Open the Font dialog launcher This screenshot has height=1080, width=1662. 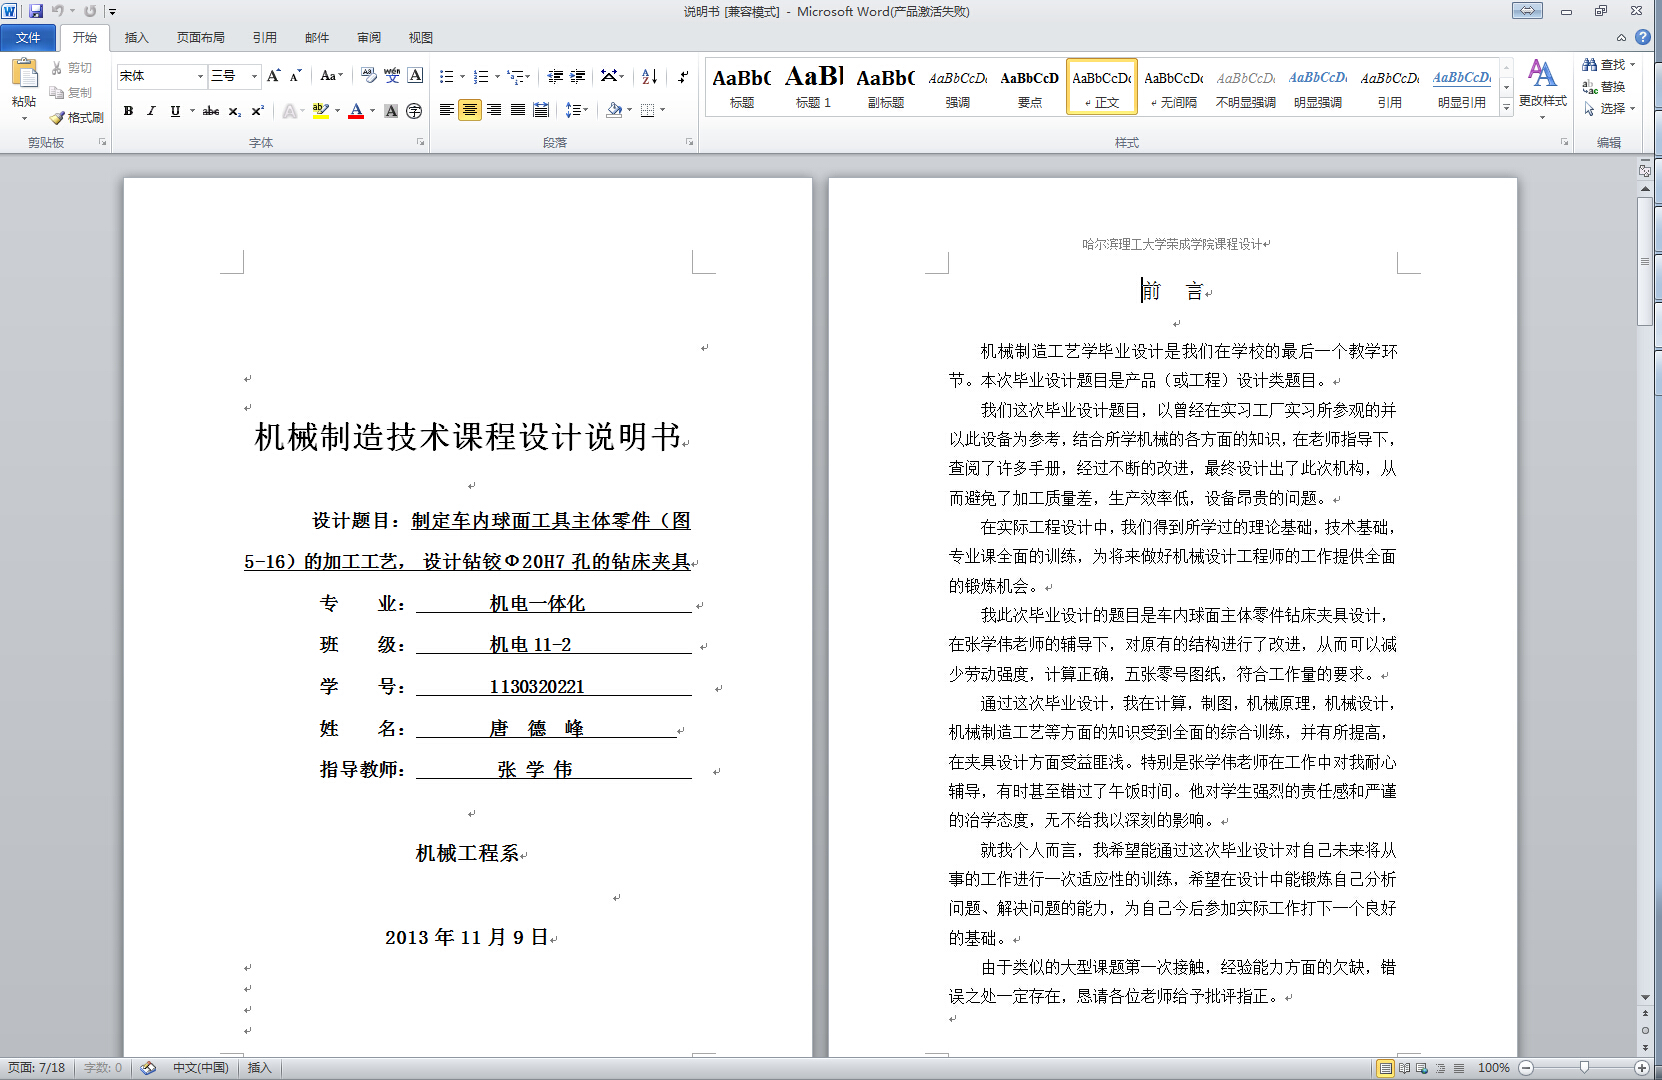(x=420, y=143)
